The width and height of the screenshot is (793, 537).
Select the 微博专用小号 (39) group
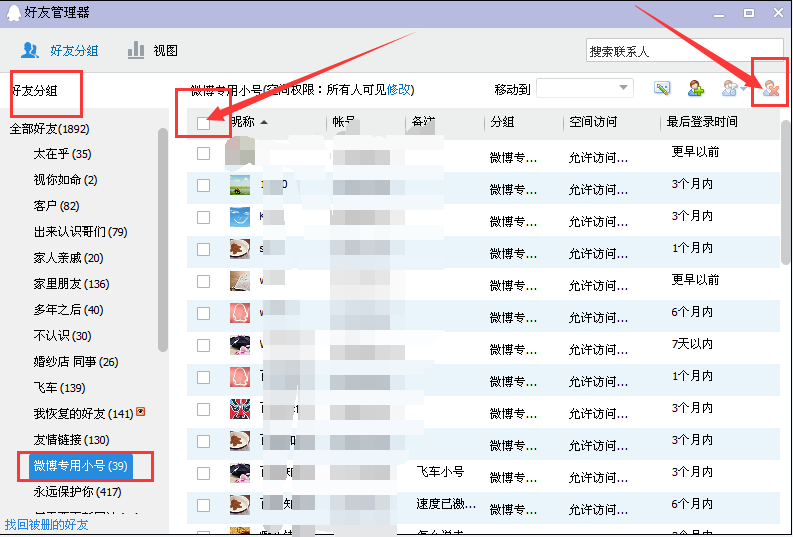(x=81, y=466)
